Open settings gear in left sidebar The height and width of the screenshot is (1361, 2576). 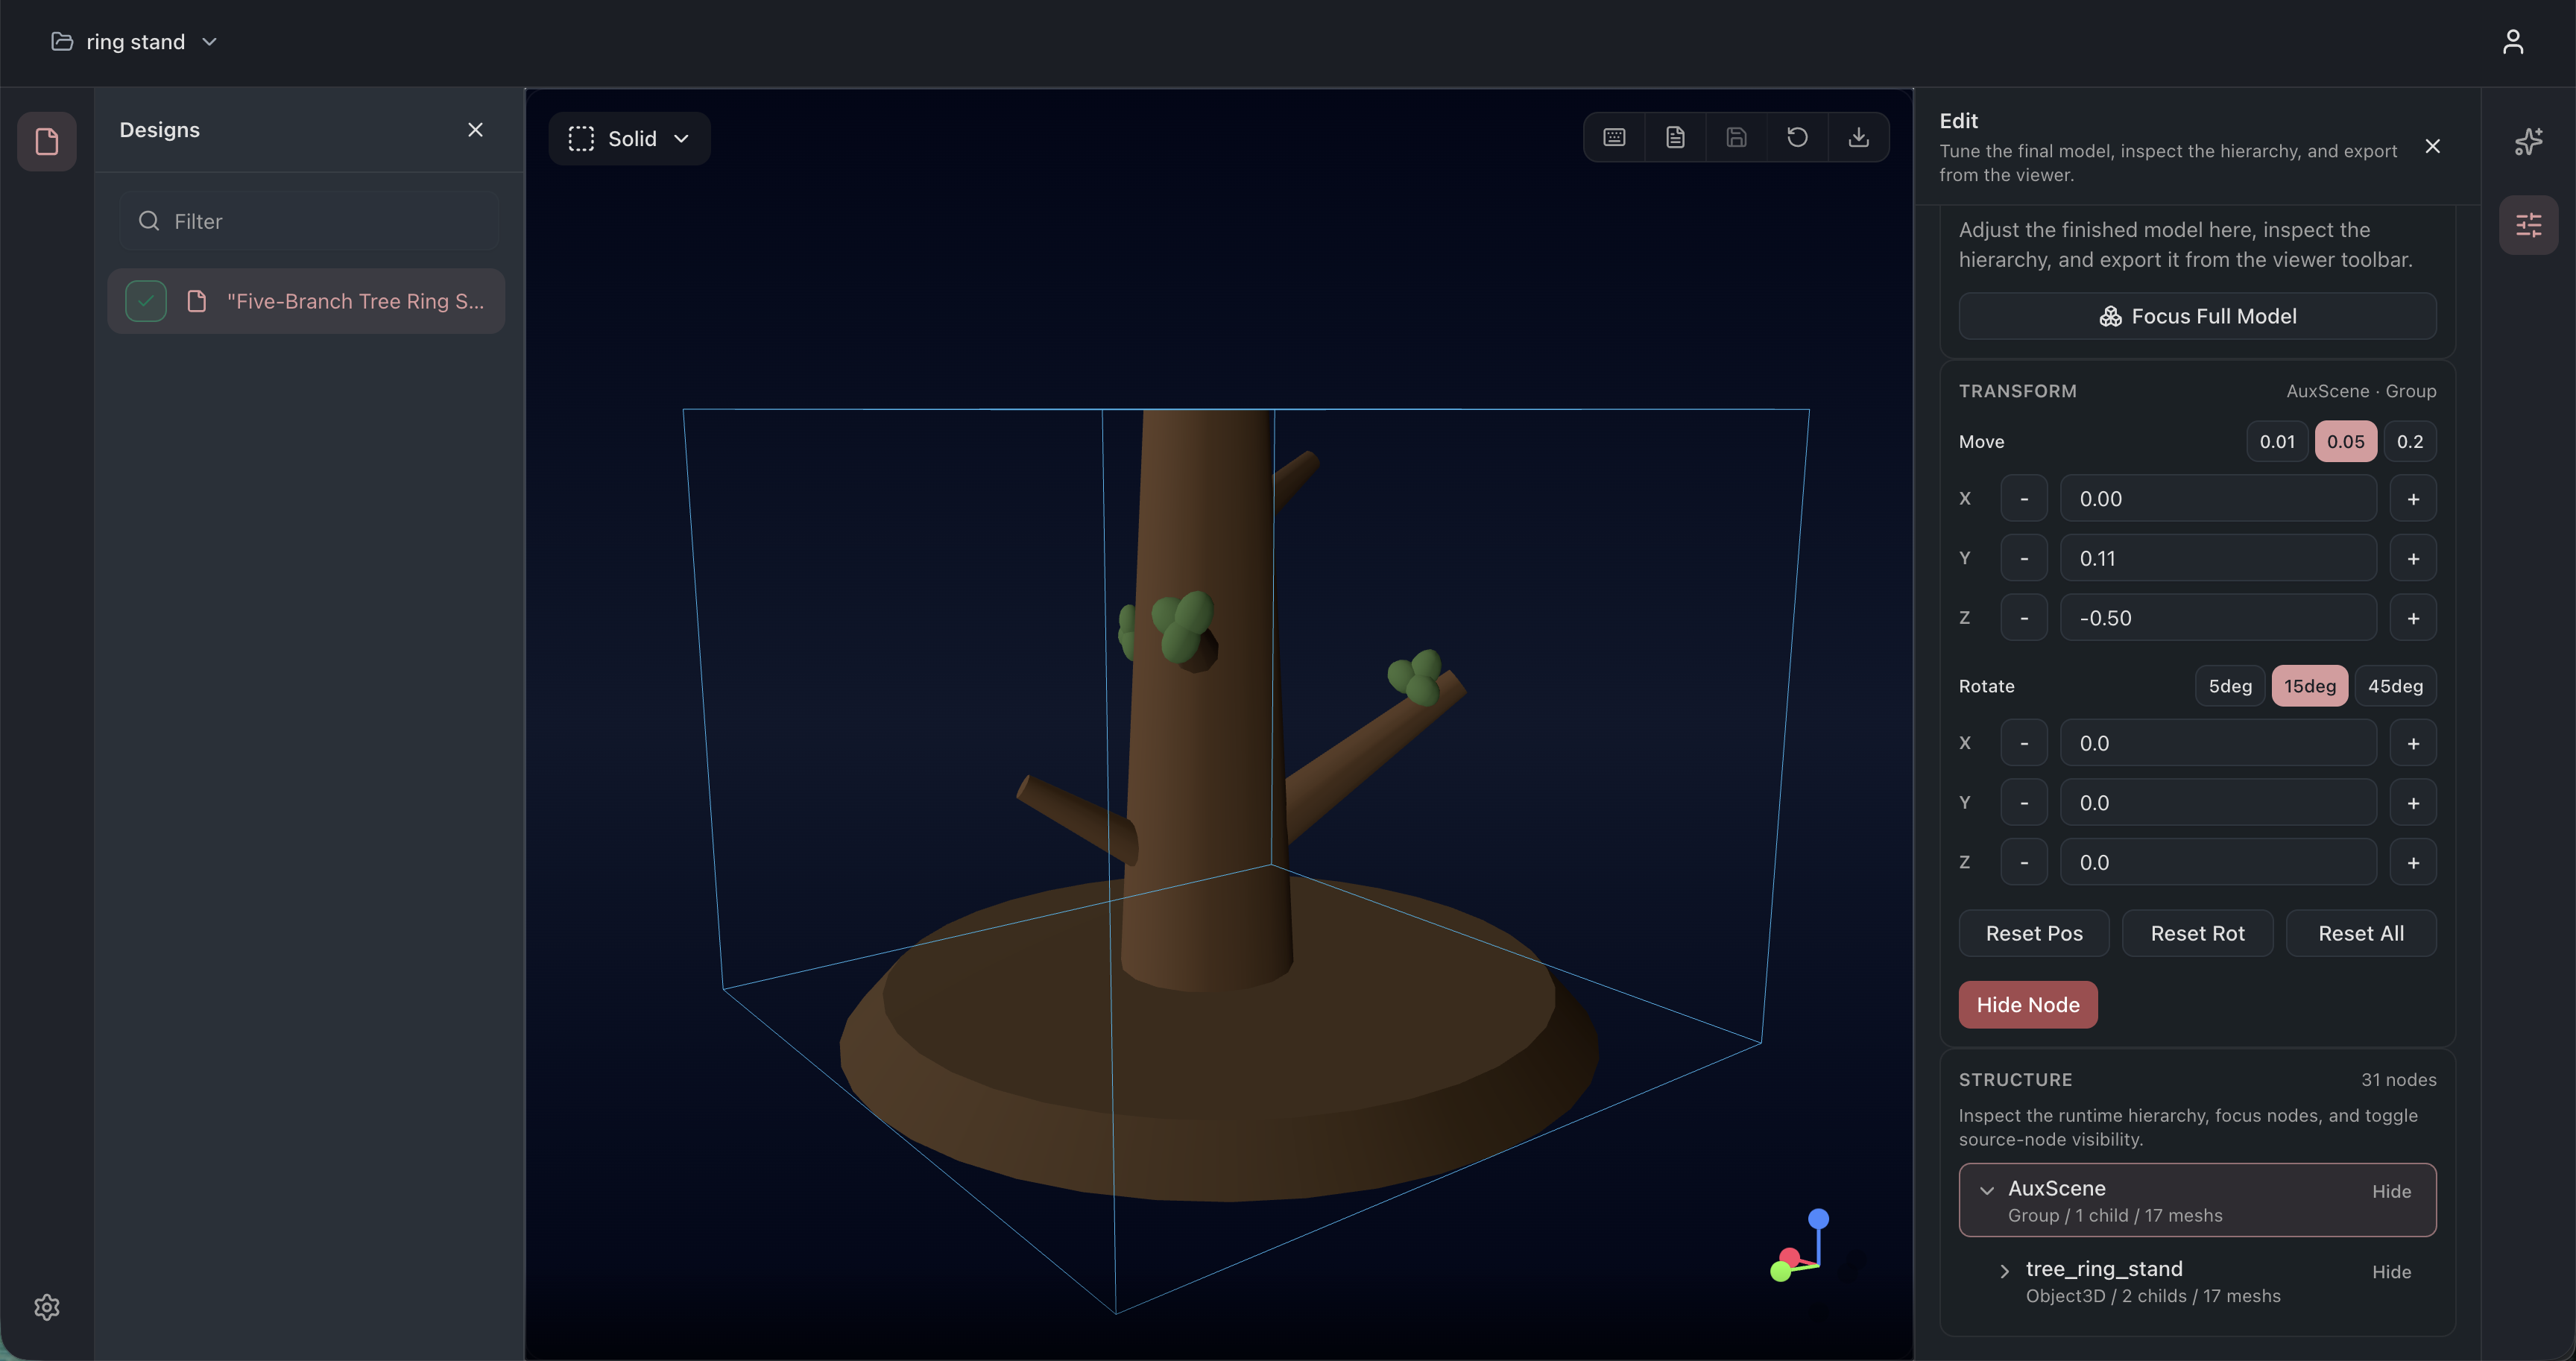47,1307
